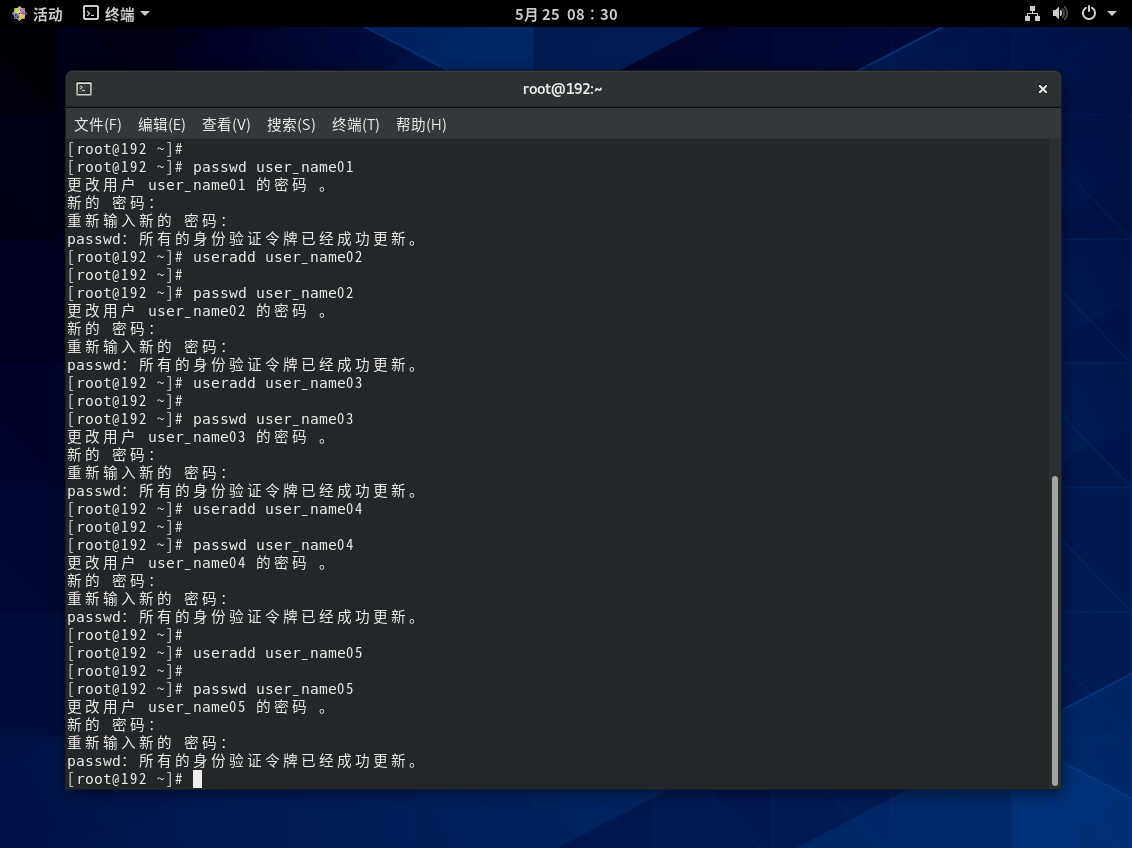Click the volume speaker icon
Screen dimensions: 1132x848
coord(1060,14)
